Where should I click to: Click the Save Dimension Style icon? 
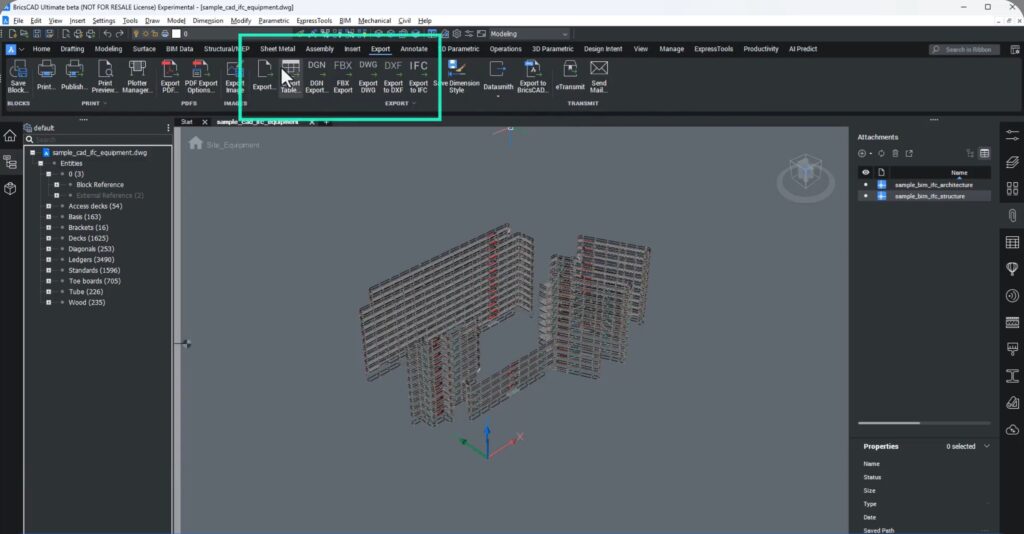coord(456,76)
